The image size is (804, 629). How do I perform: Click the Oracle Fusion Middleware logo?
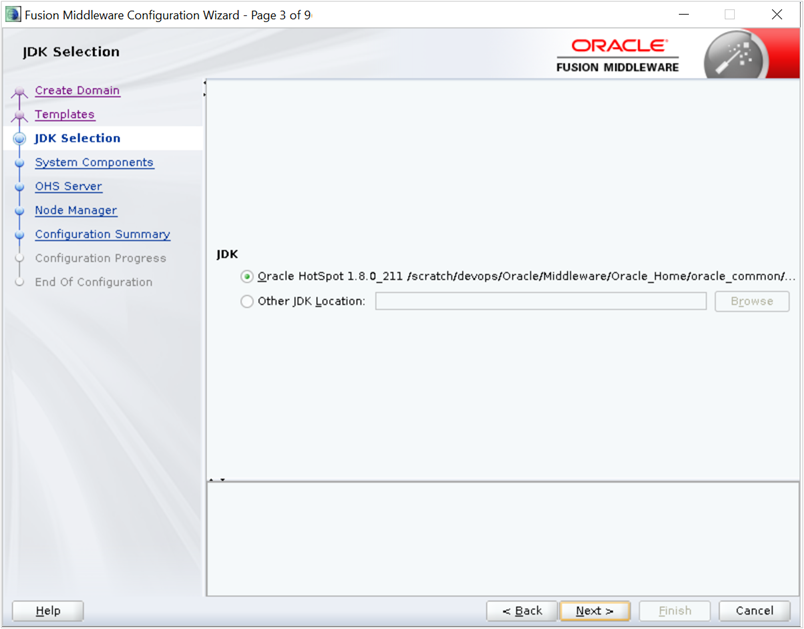point(617,56)
